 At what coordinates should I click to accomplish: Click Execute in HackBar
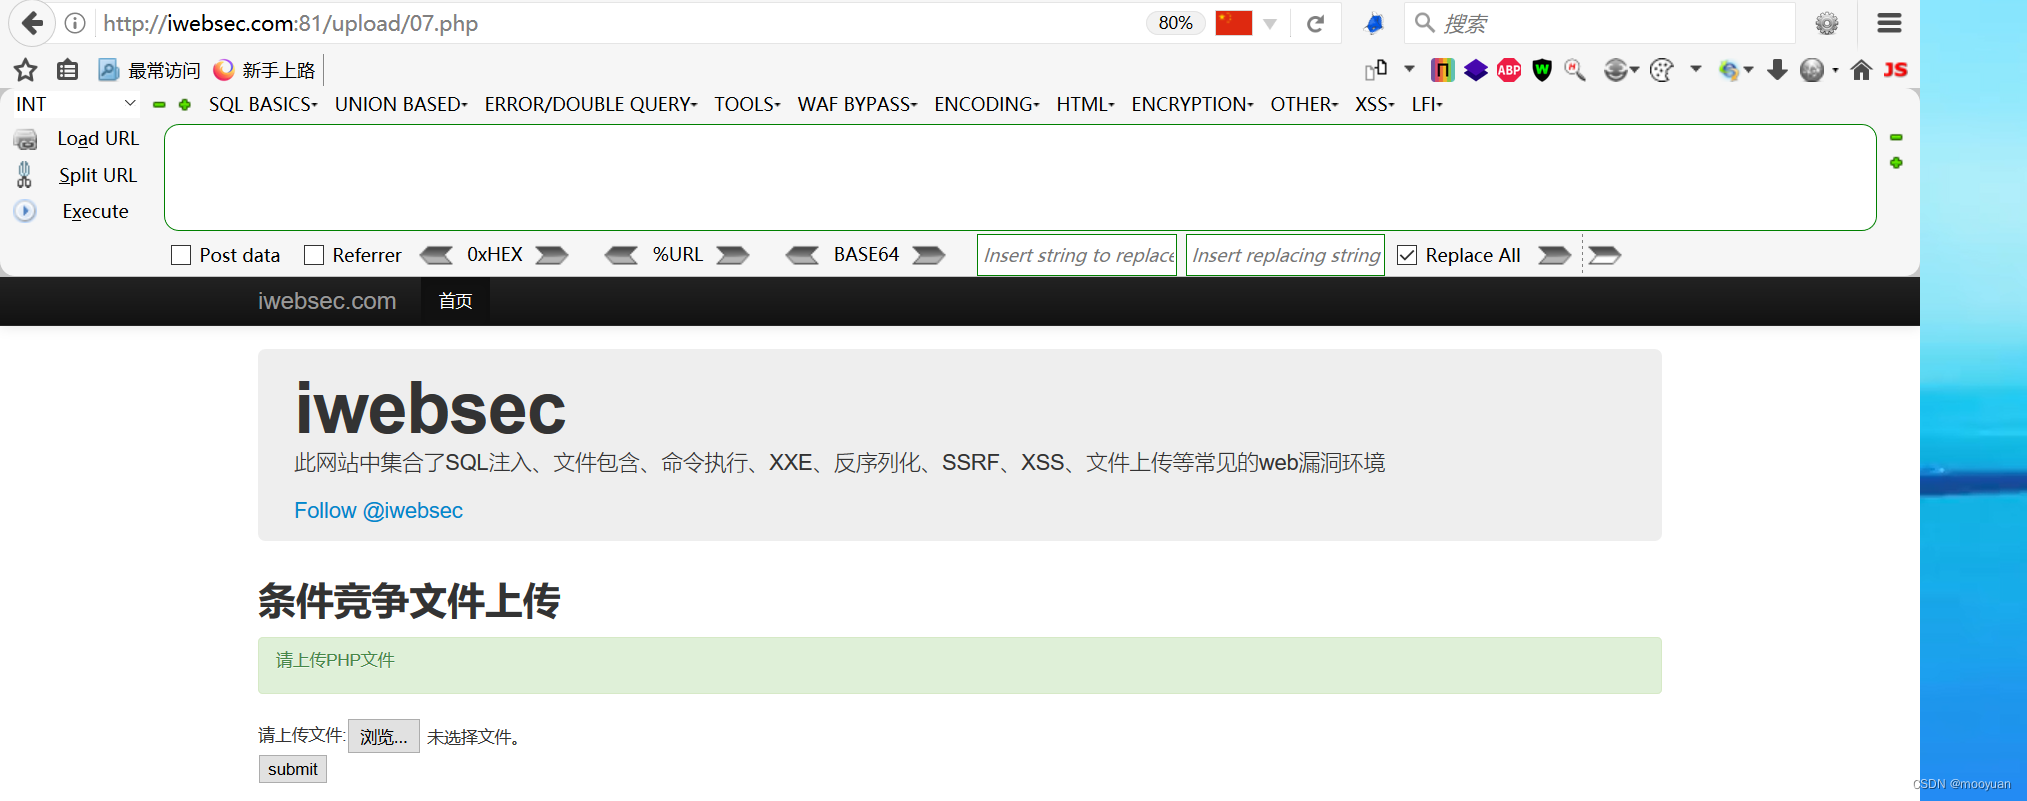[x=95, y=211]
